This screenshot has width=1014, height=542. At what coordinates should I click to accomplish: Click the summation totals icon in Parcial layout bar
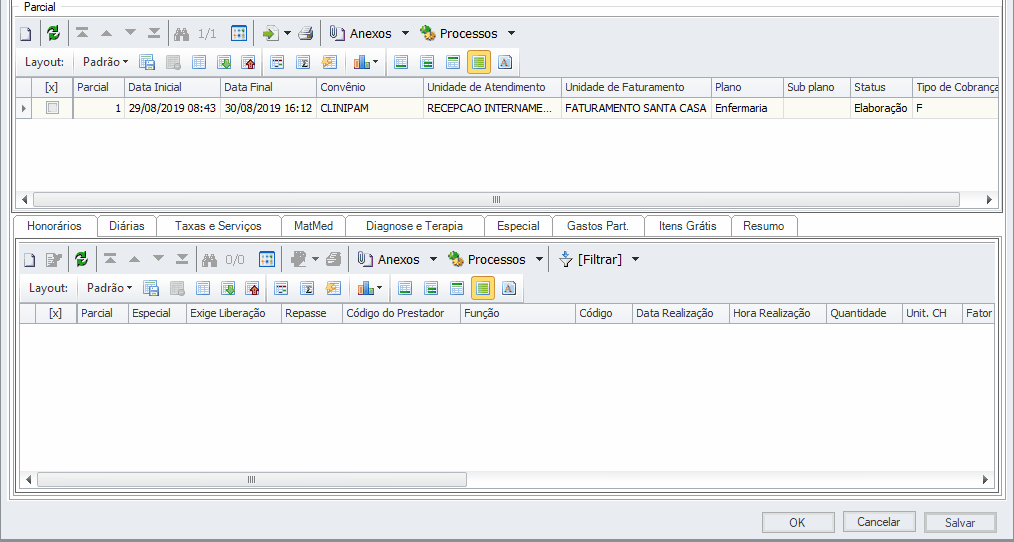pos(303,62)
